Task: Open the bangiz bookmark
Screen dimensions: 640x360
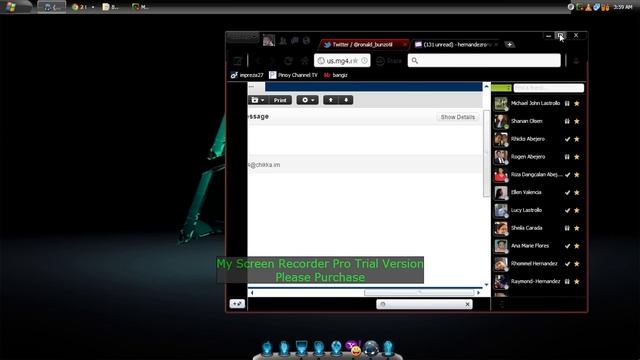Action: [336, 75]
